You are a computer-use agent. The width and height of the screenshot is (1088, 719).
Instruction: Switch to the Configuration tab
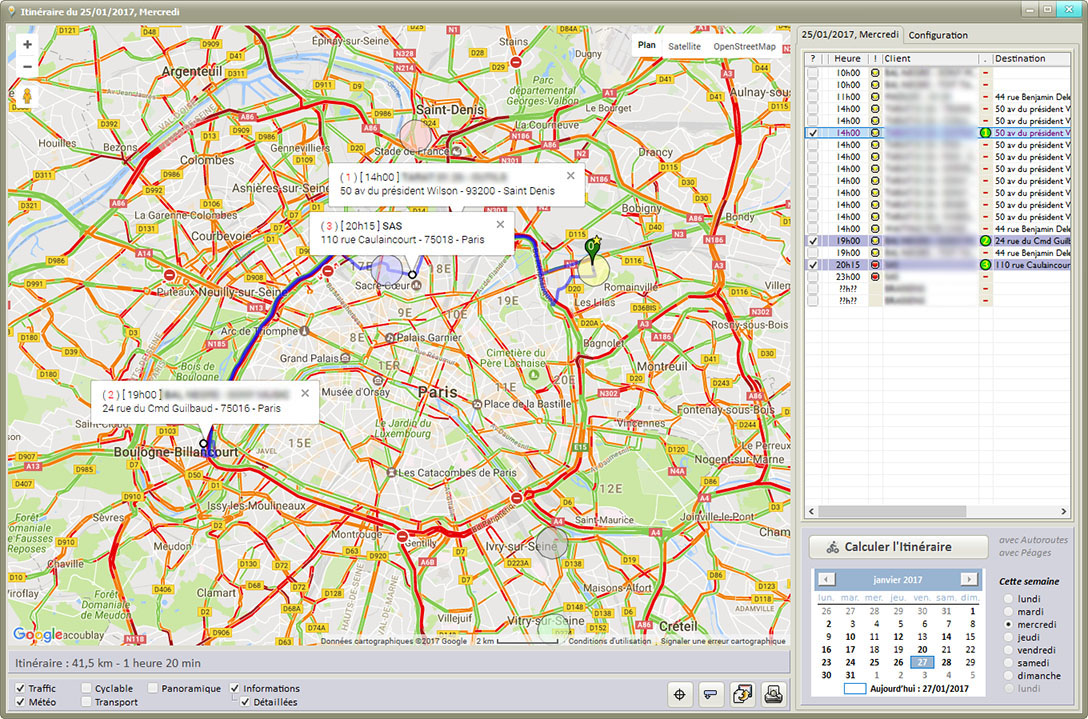938,35
